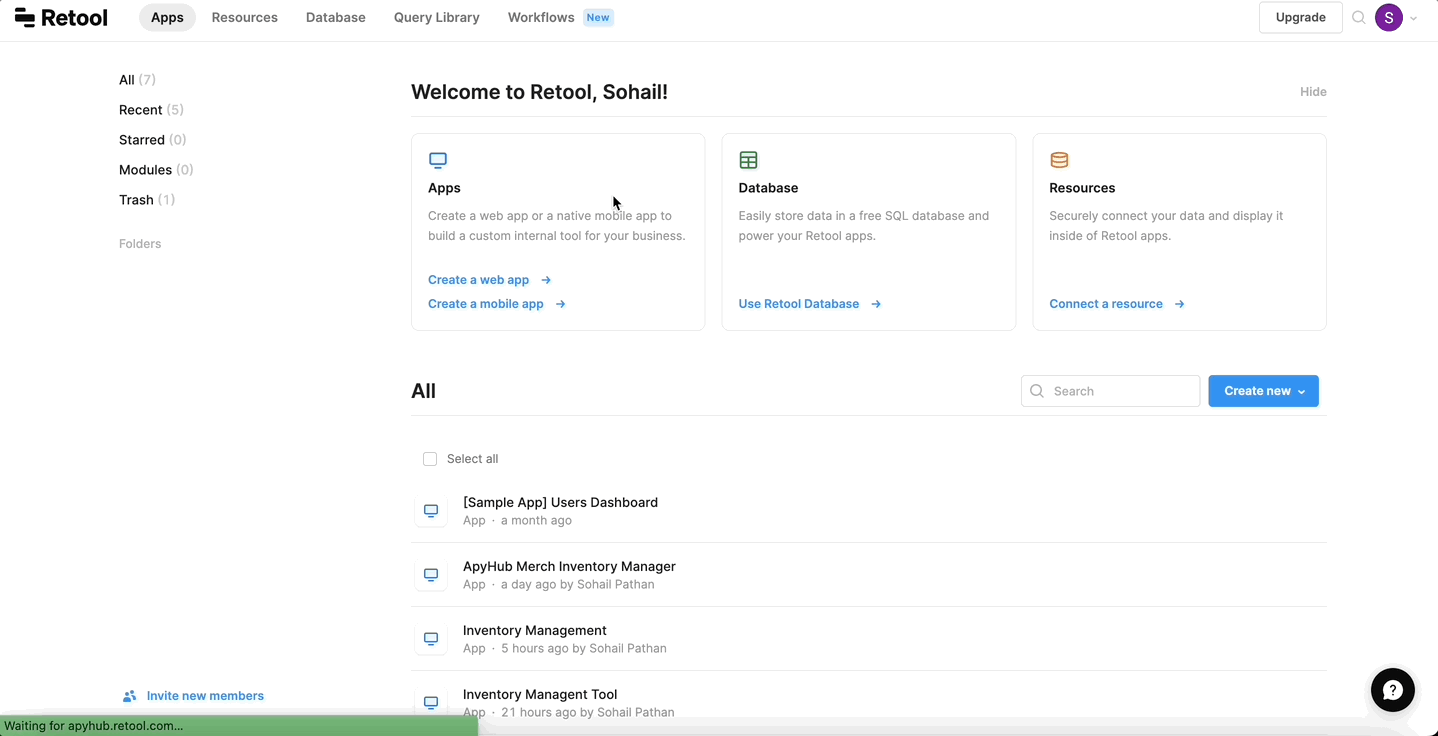
Task: Click the Connect a resource link
Action: coord(1106,304)
